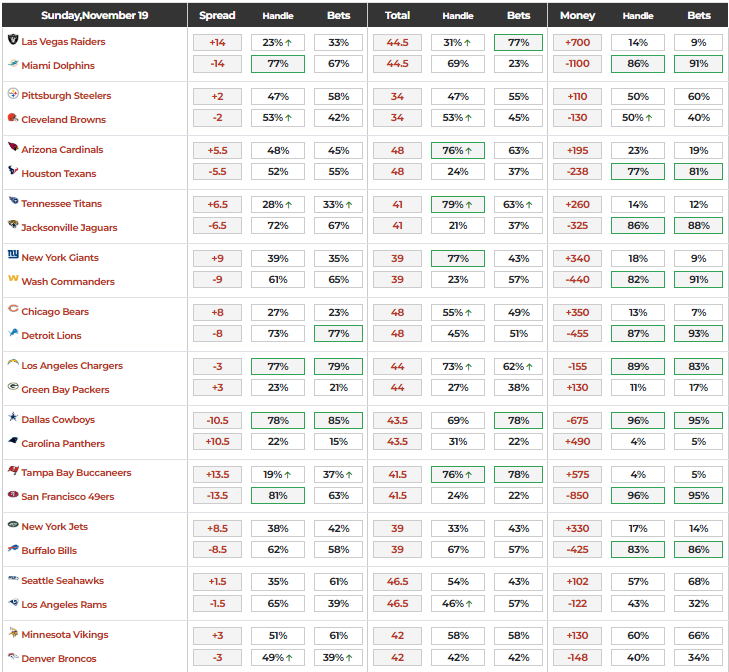Screen dimensions: 729x672
Task: Select the Vikings +130 moneyline cell
Action: pos(577,635)
